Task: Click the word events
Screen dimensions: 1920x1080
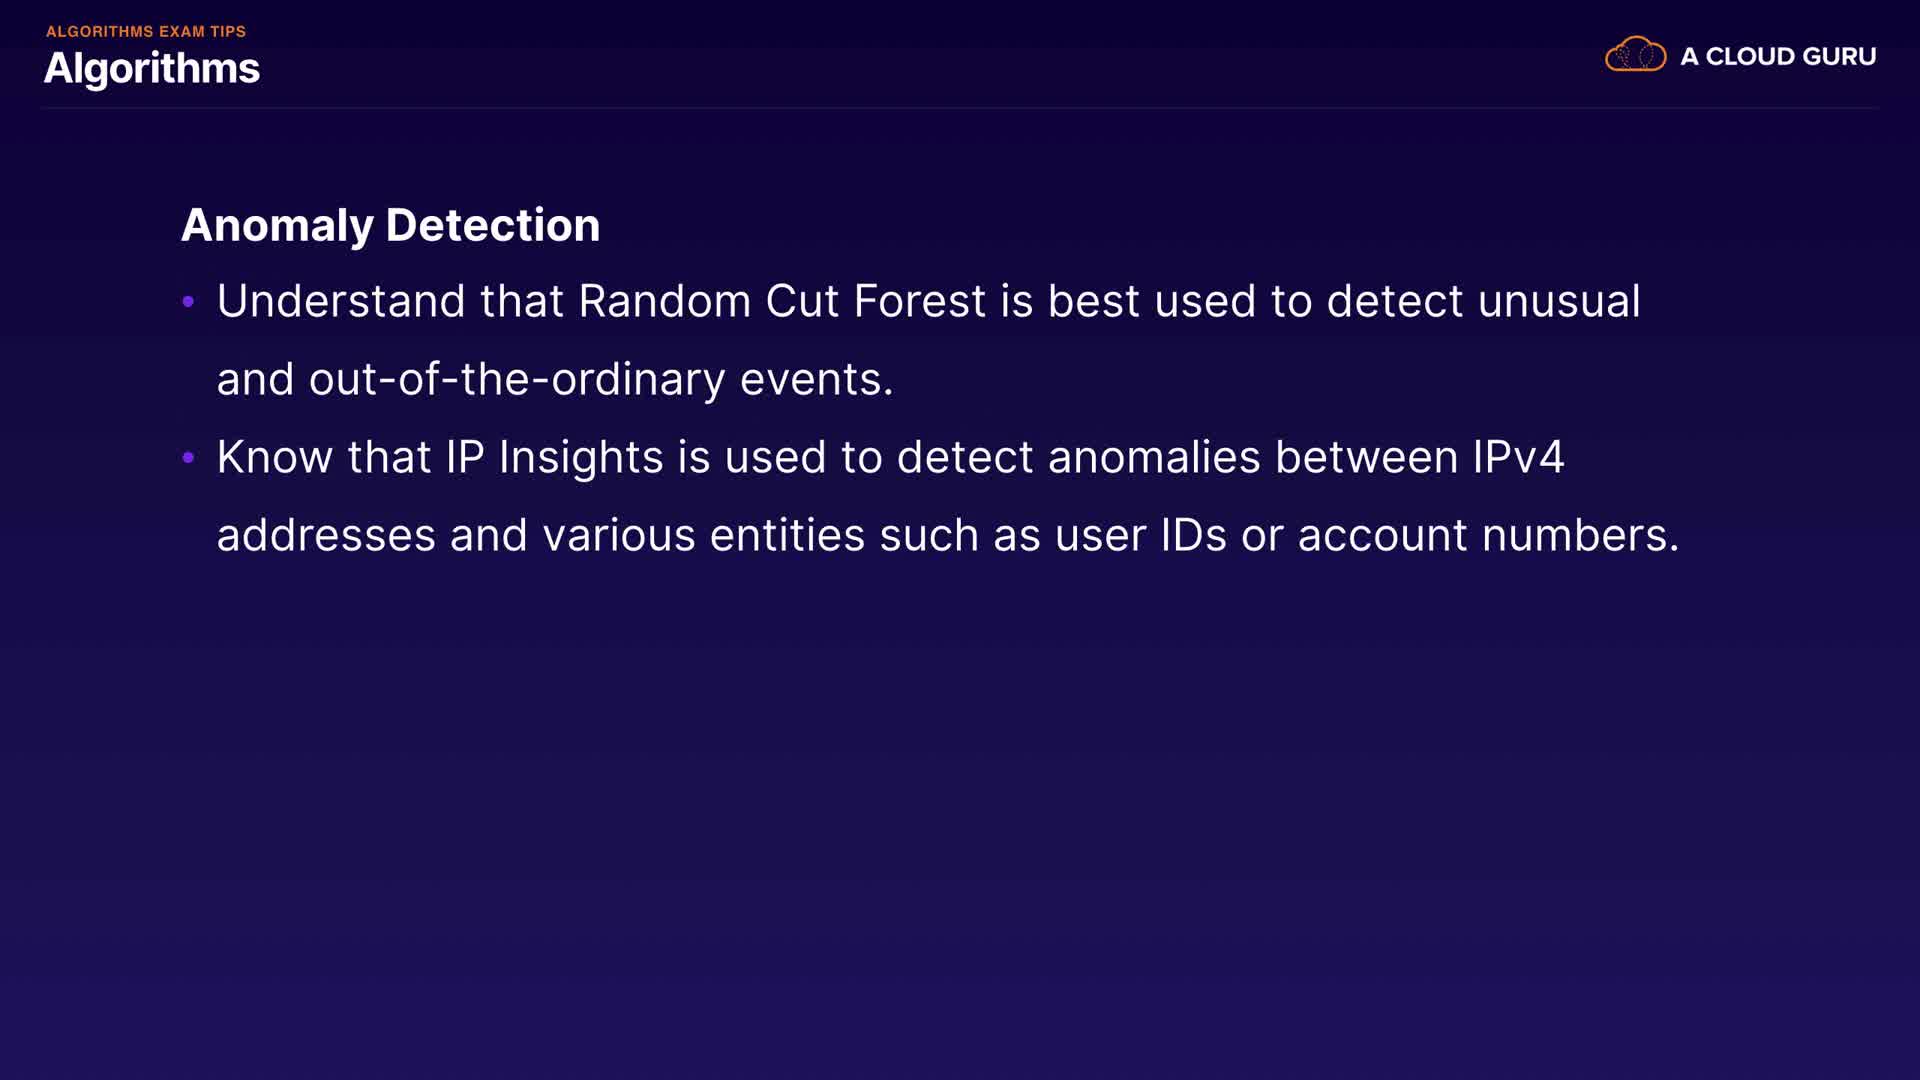Action: (x=815, y=380)
